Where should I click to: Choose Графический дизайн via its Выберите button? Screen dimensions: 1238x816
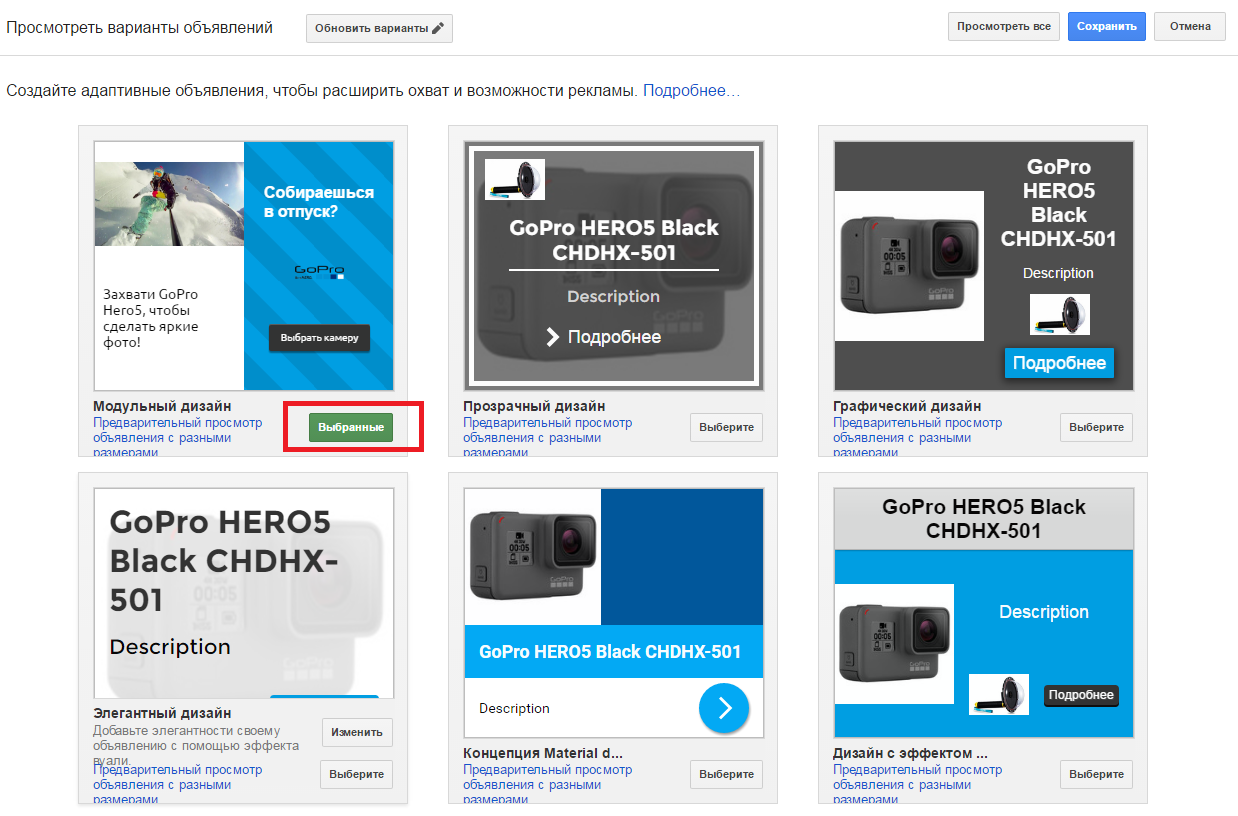coord(1097,427)
